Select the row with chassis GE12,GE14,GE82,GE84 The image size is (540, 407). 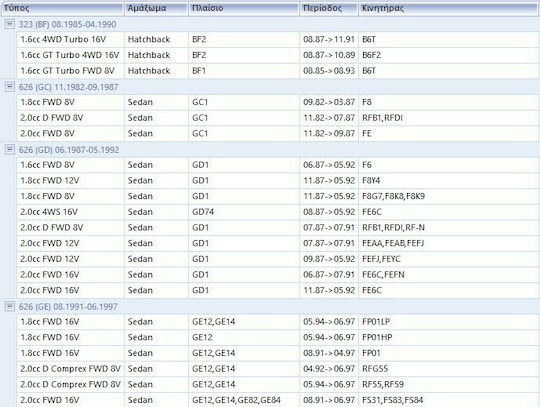(x=278, y=400)
